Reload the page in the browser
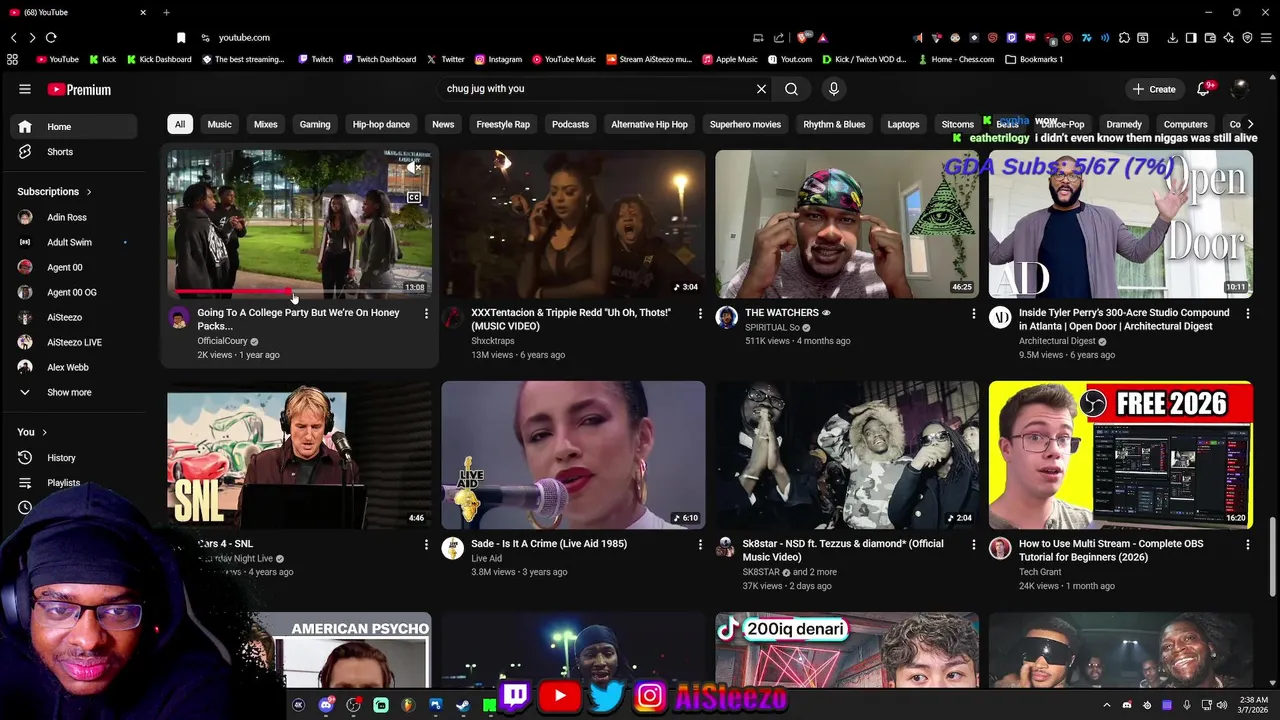The height and width of the screenshot is (720, 1280). (51, 38)
